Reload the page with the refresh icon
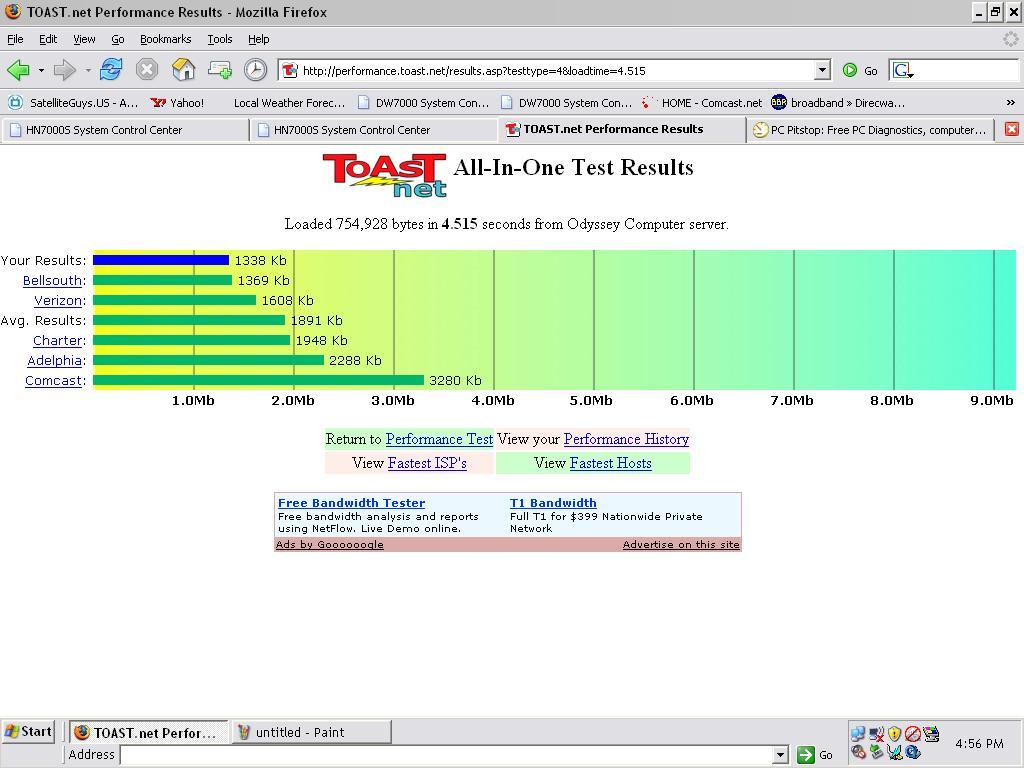 (111, 69)
